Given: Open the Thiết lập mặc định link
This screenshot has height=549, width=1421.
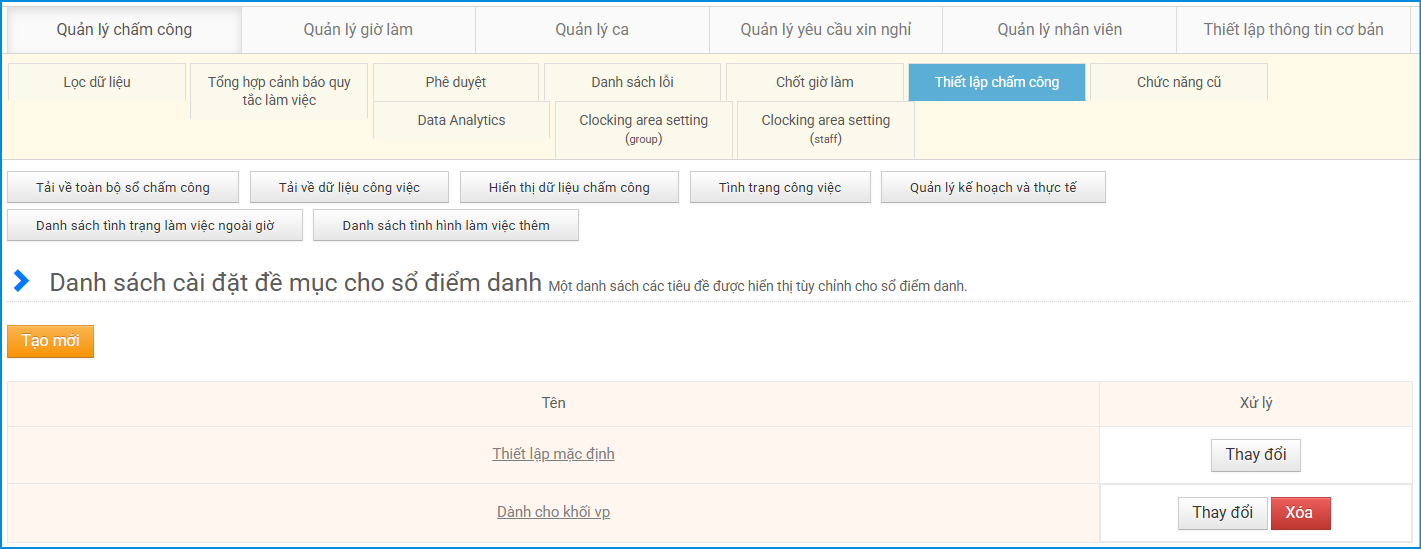Looking at the screenshot, I should point(553,454).
